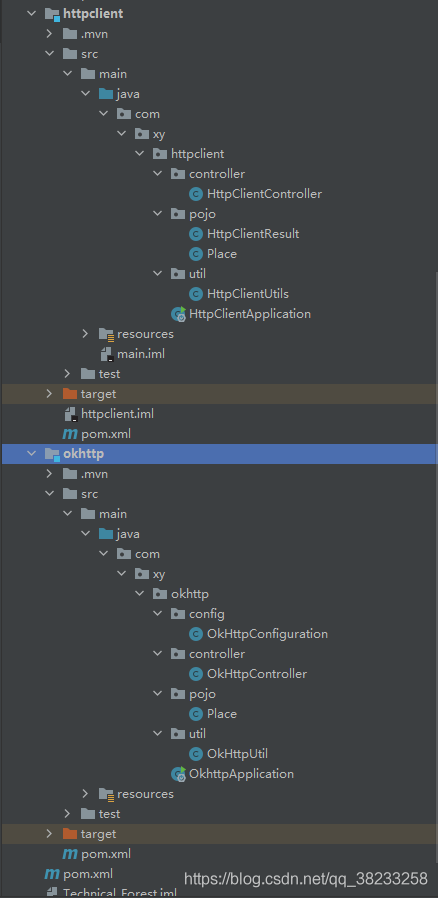Select HttpClientUtils in the util package
The height and width of the screenshot is (898, 438).
point(248,294)
